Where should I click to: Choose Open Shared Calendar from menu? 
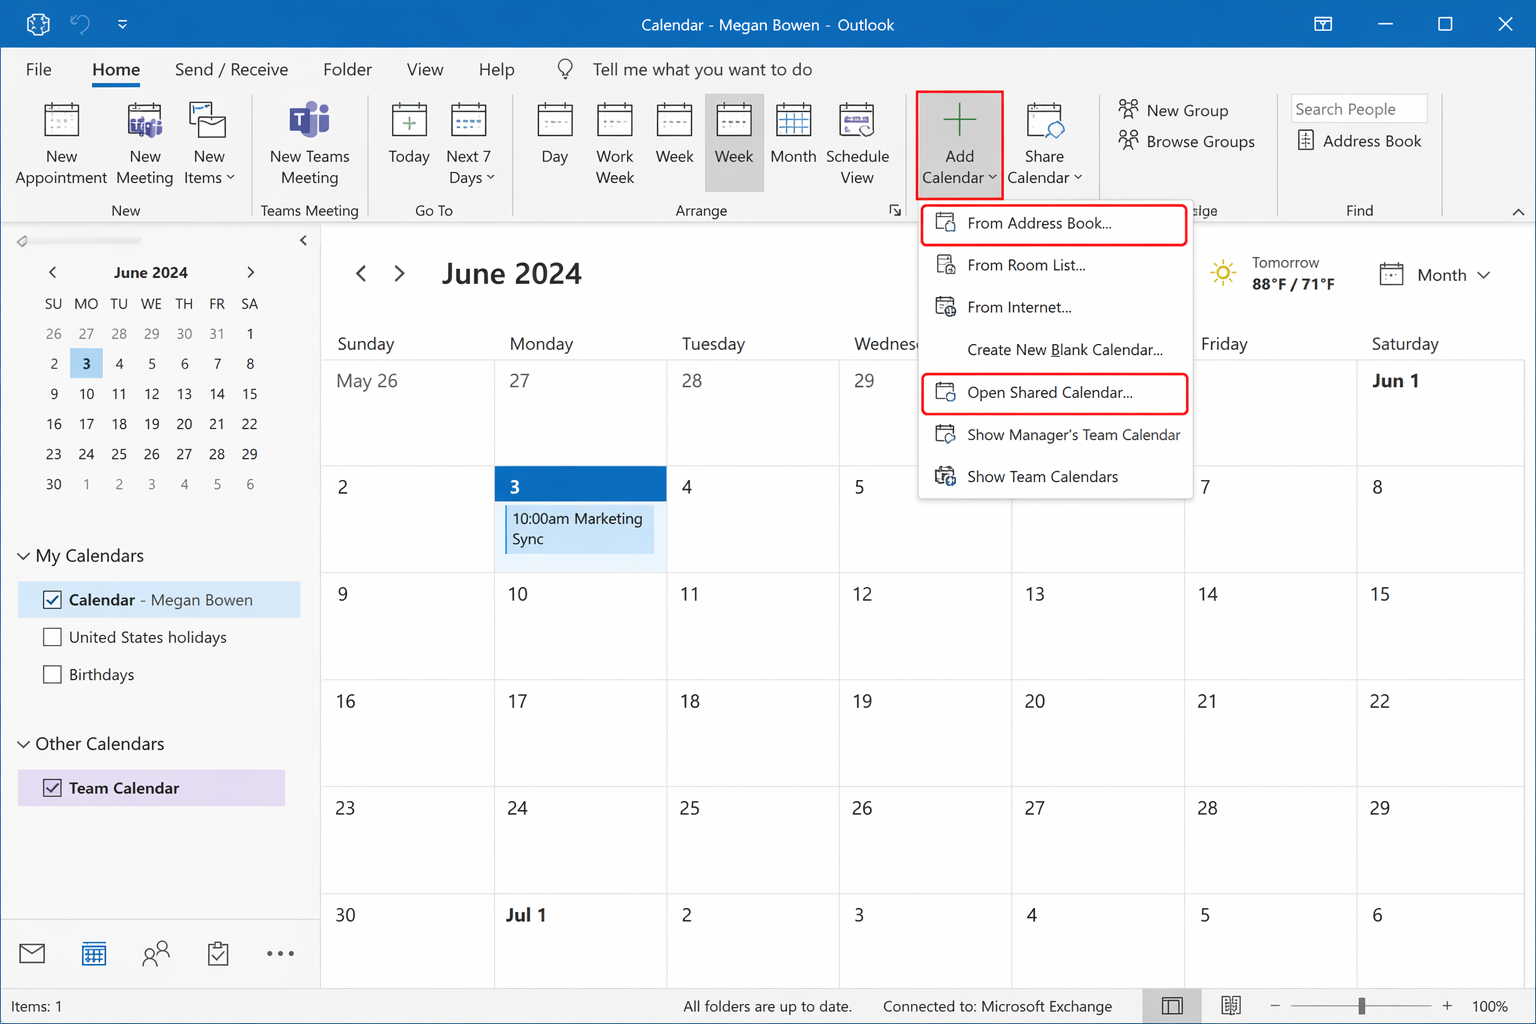1049,393
